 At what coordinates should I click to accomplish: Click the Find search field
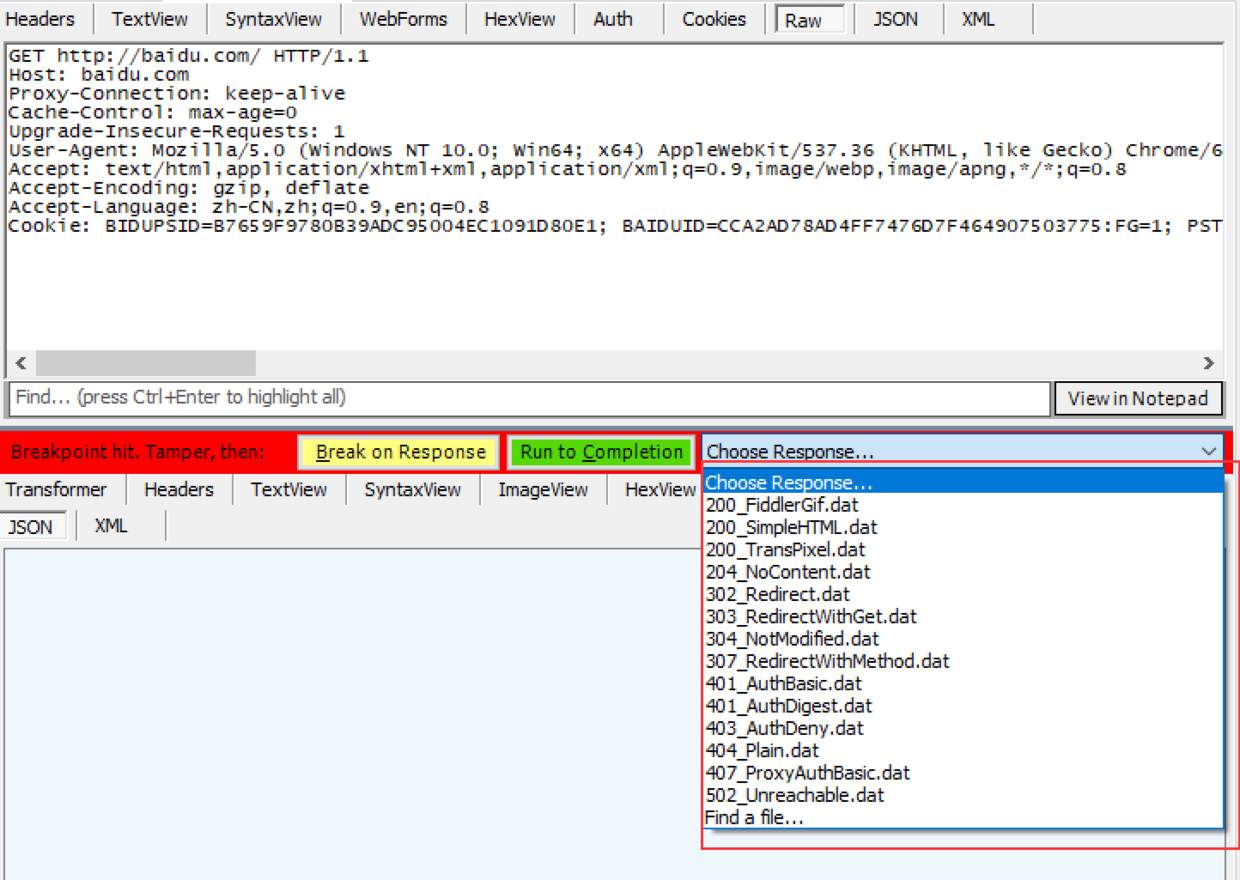pos(529,398)
